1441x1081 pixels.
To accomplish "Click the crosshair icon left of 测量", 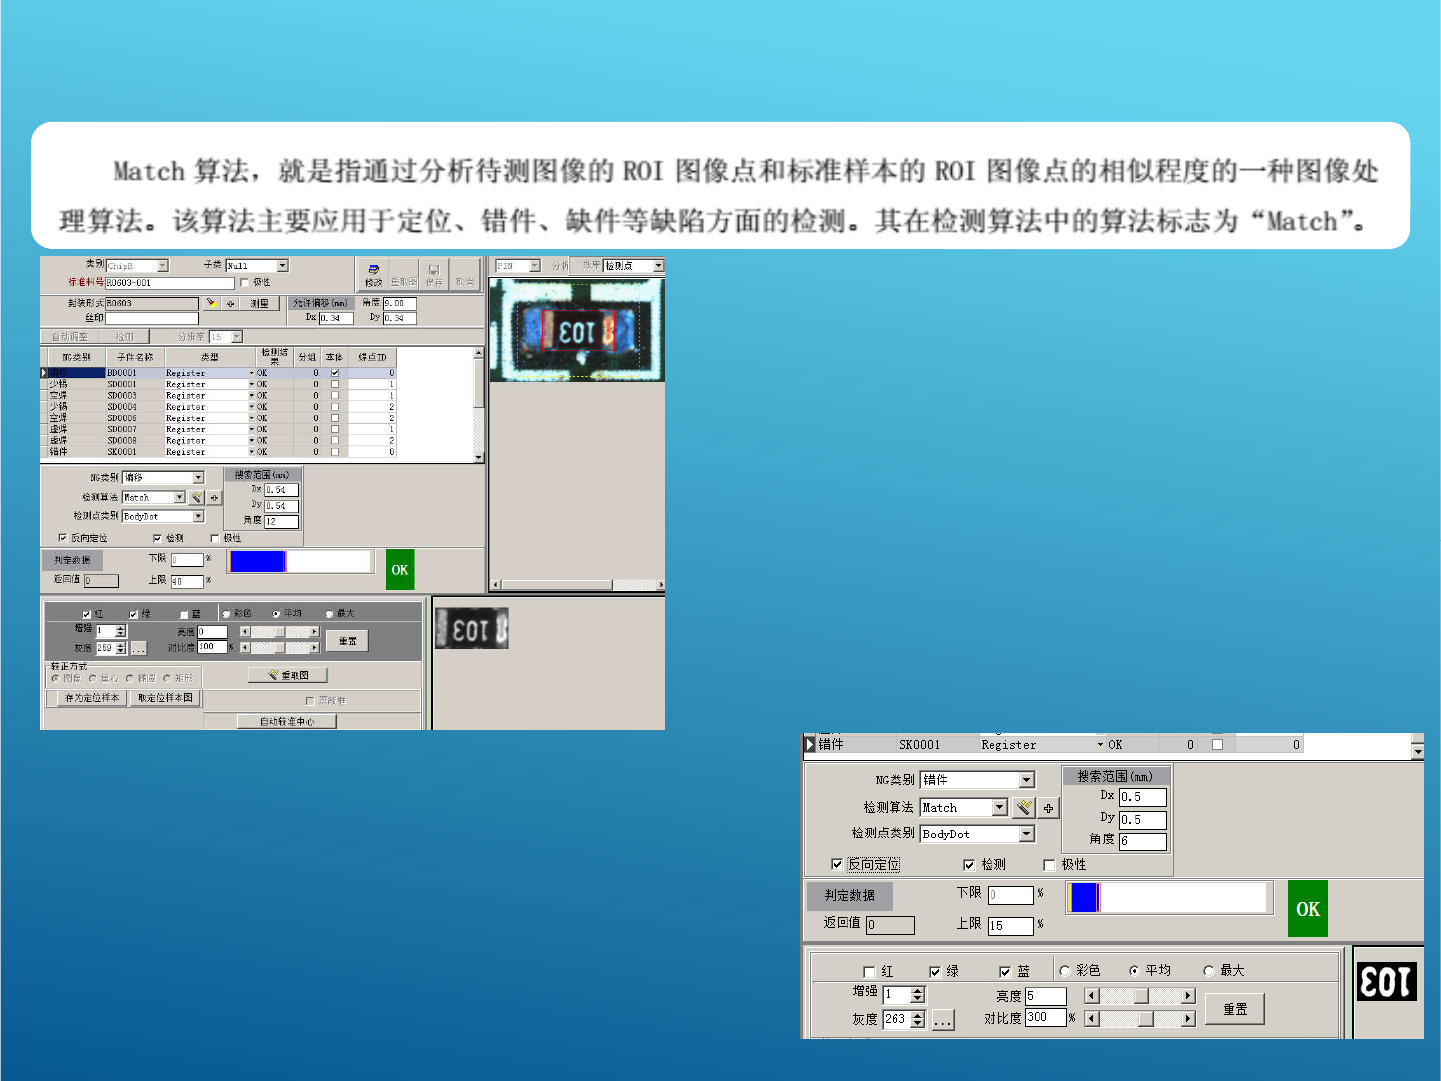I will coord(230,303).
